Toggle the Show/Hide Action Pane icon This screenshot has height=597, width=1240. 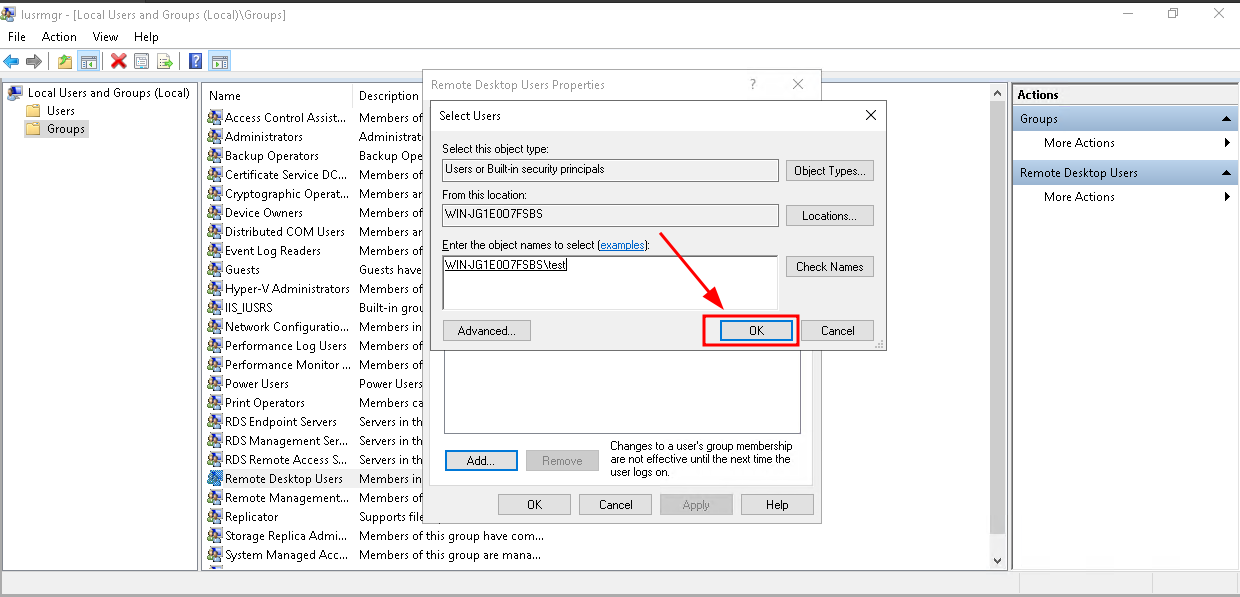220,62
